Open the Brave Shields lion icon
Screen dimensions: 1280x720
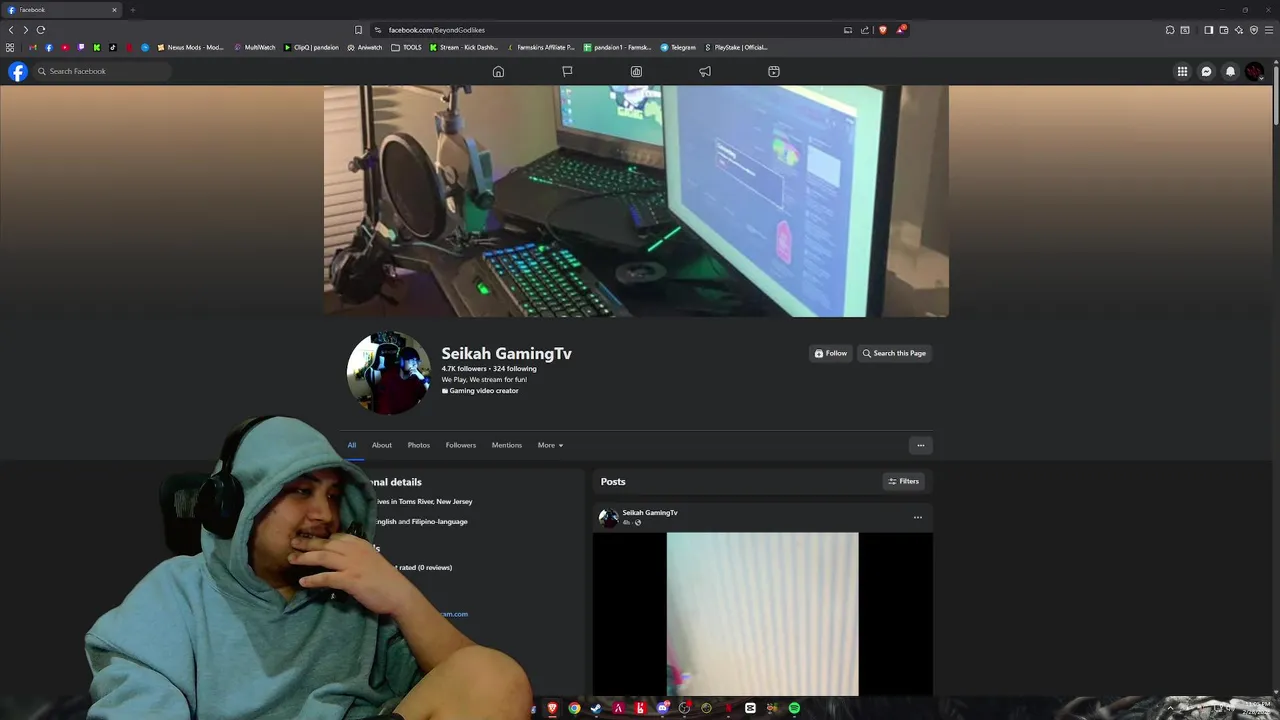(882, 30)
